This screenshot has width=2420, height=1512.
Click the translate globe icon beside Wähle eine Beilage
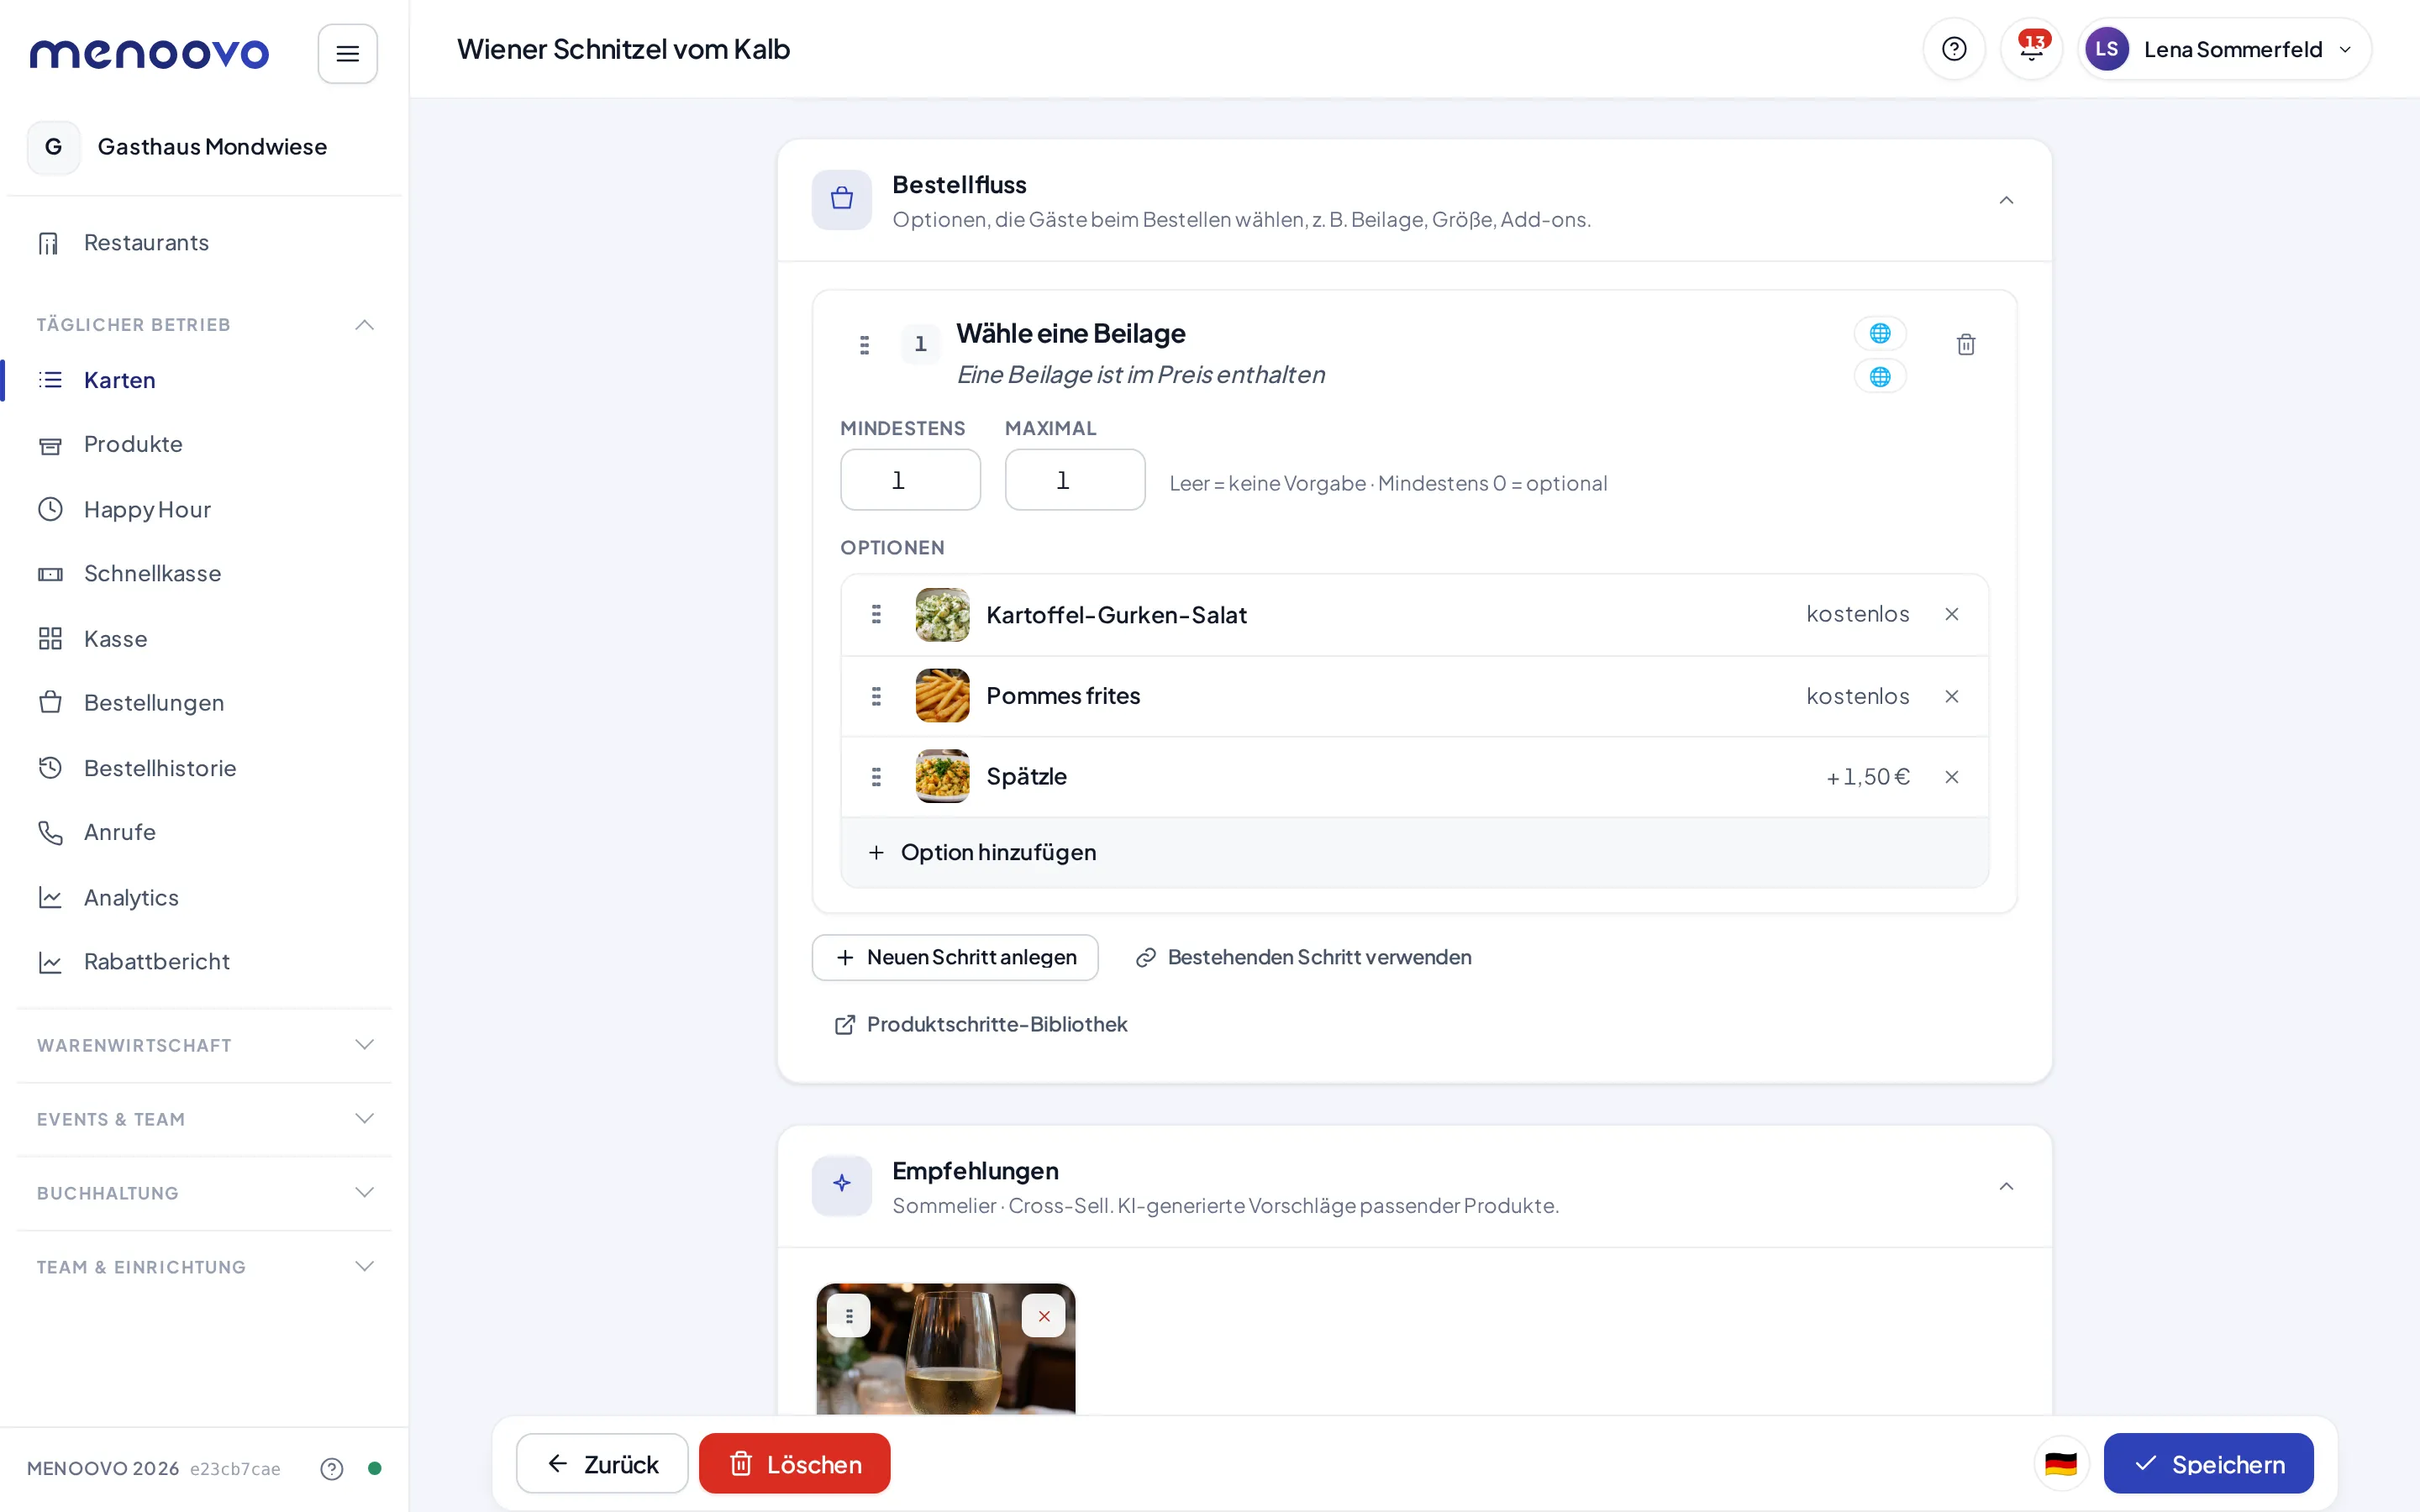tap(1879, 333)
